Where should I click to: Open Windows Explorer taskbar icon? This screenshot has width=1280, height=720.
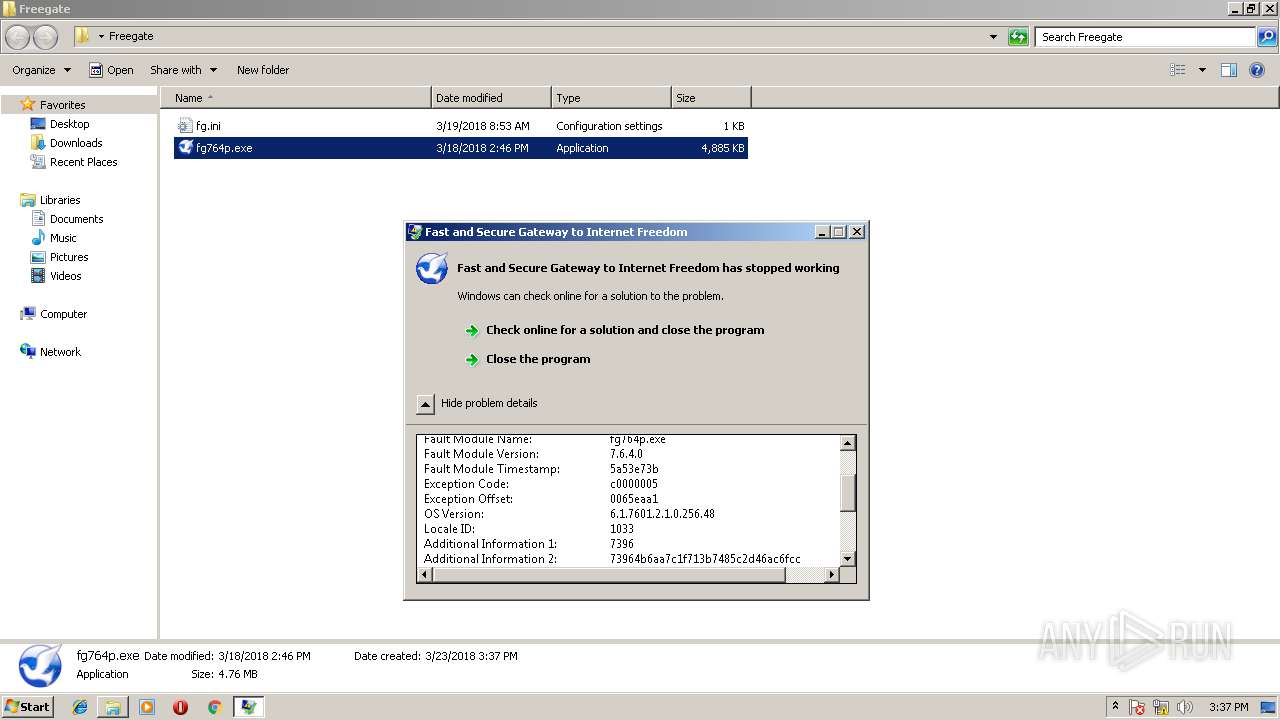click(x=113, y=707)
